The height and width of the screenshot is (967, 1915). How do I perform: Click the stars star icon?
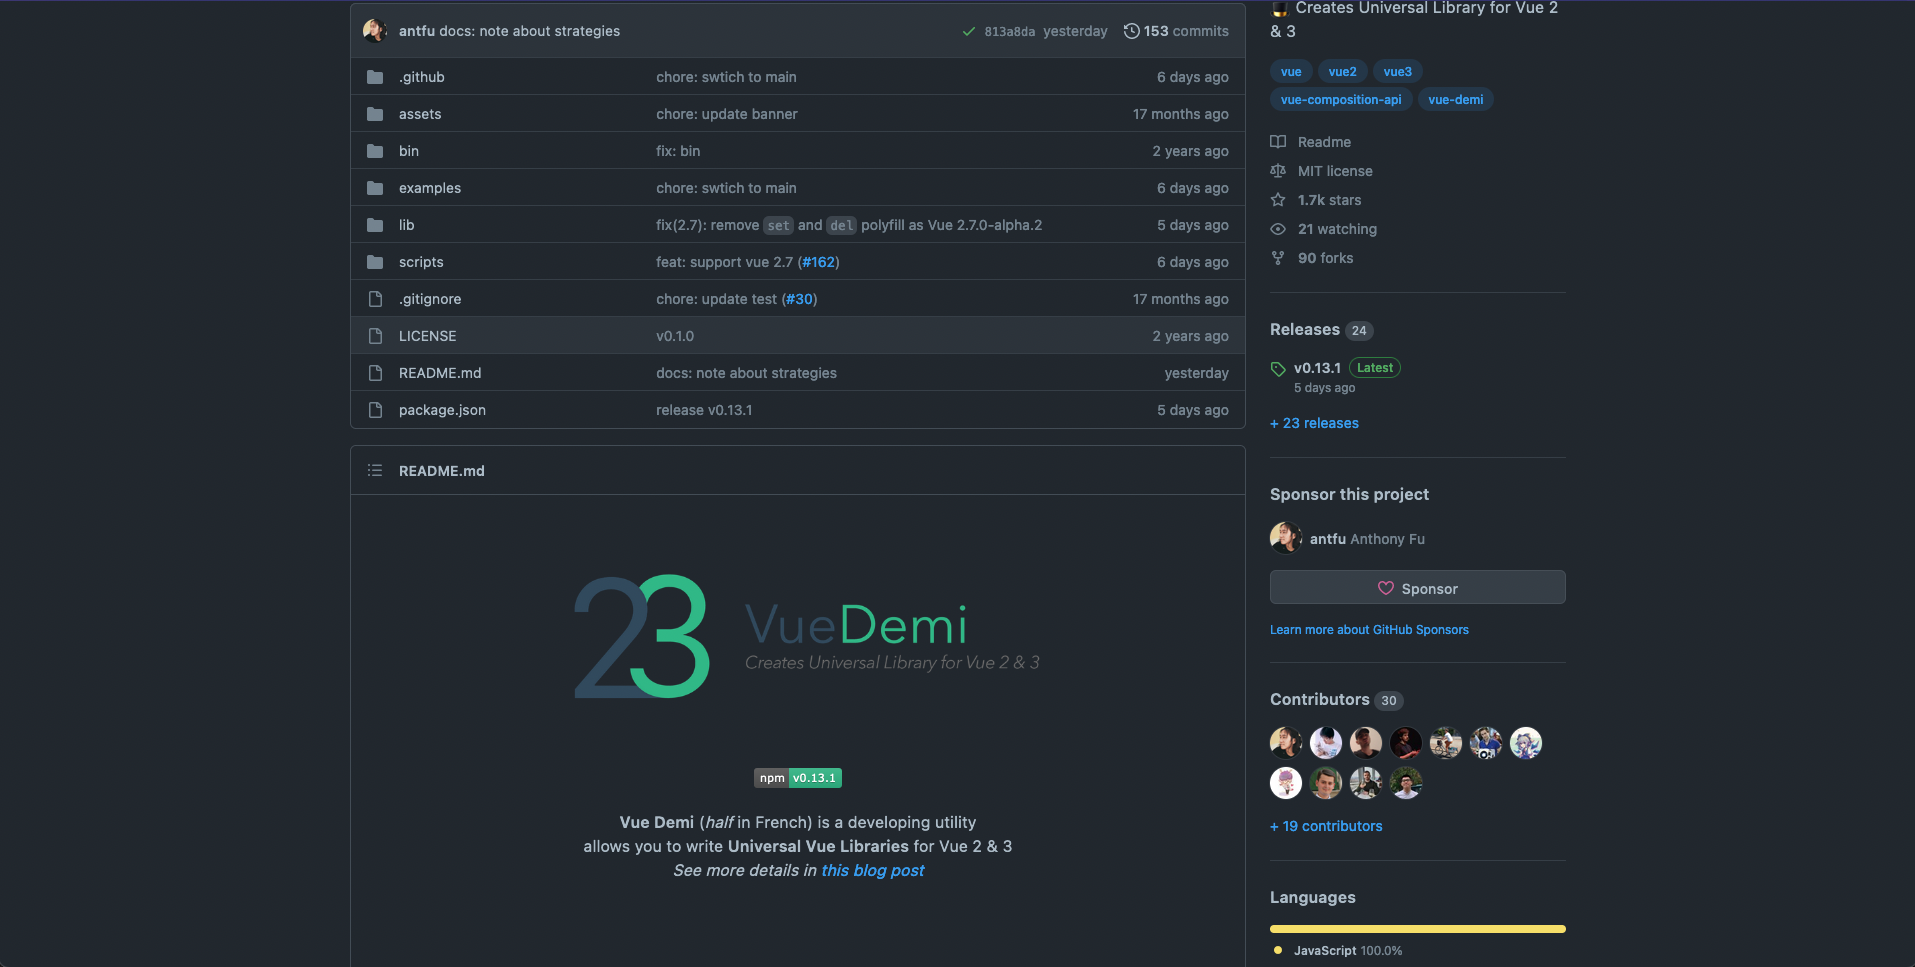[x=1278, y=200]
